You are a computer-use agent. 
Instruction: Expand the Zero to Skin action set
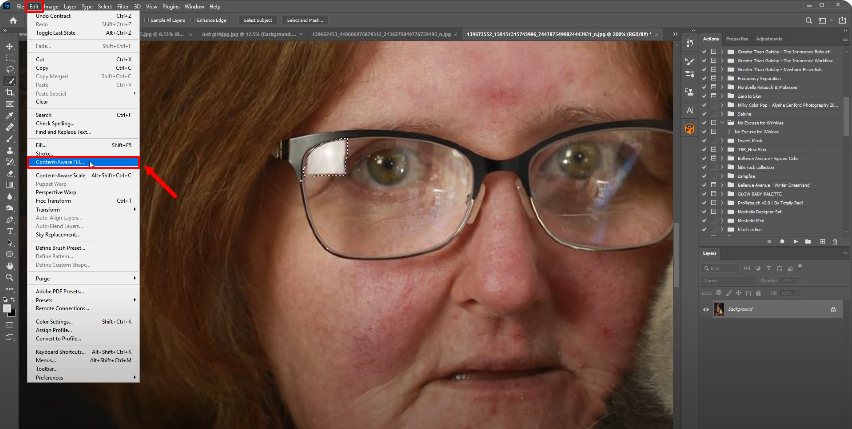[x=722, y=96]
